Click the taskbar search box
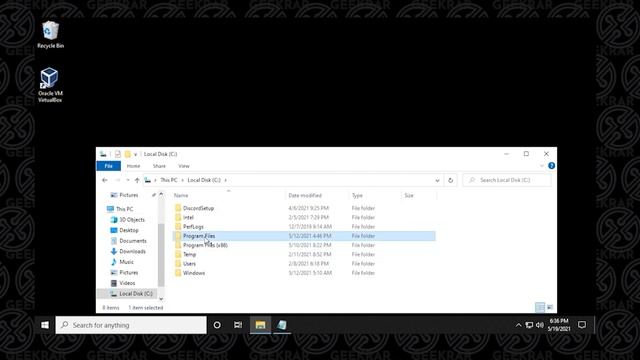The width and height of the screenshot is (640, 360). click(x=131, y=325)
